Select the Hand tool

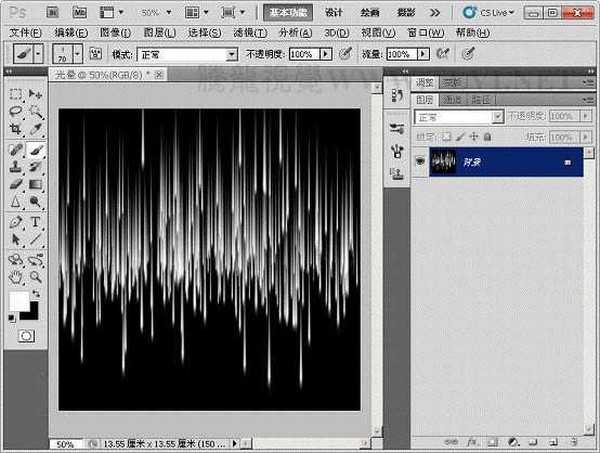(x=16, y=276)
